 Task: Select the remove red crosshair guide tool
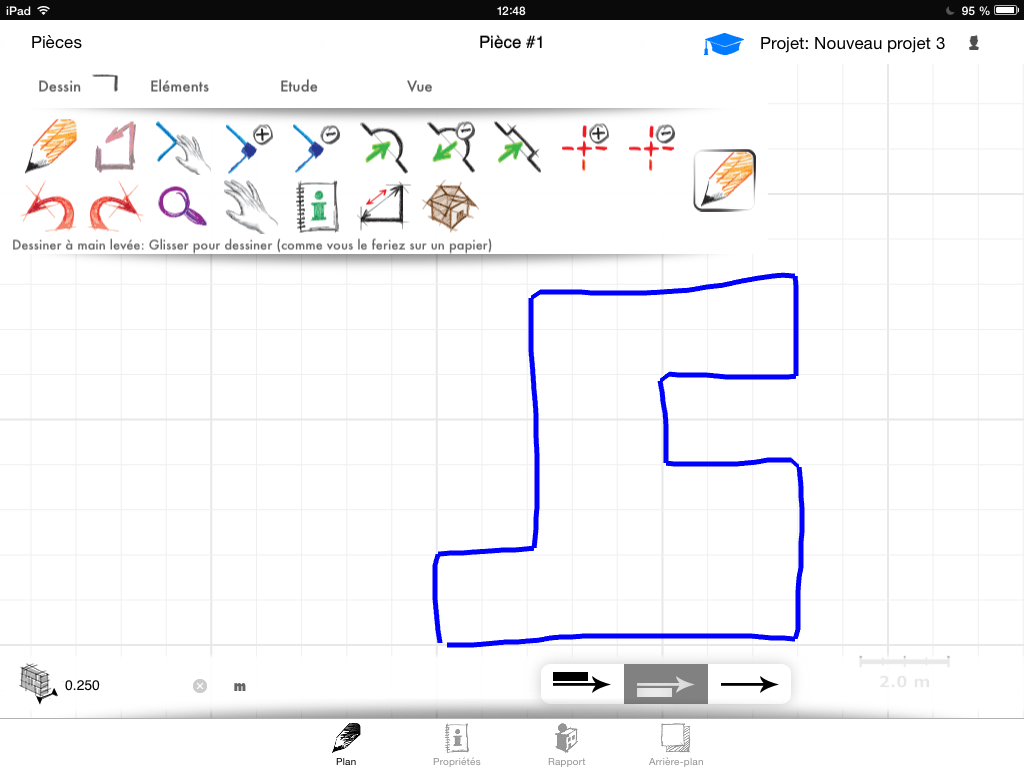point(652,146)
